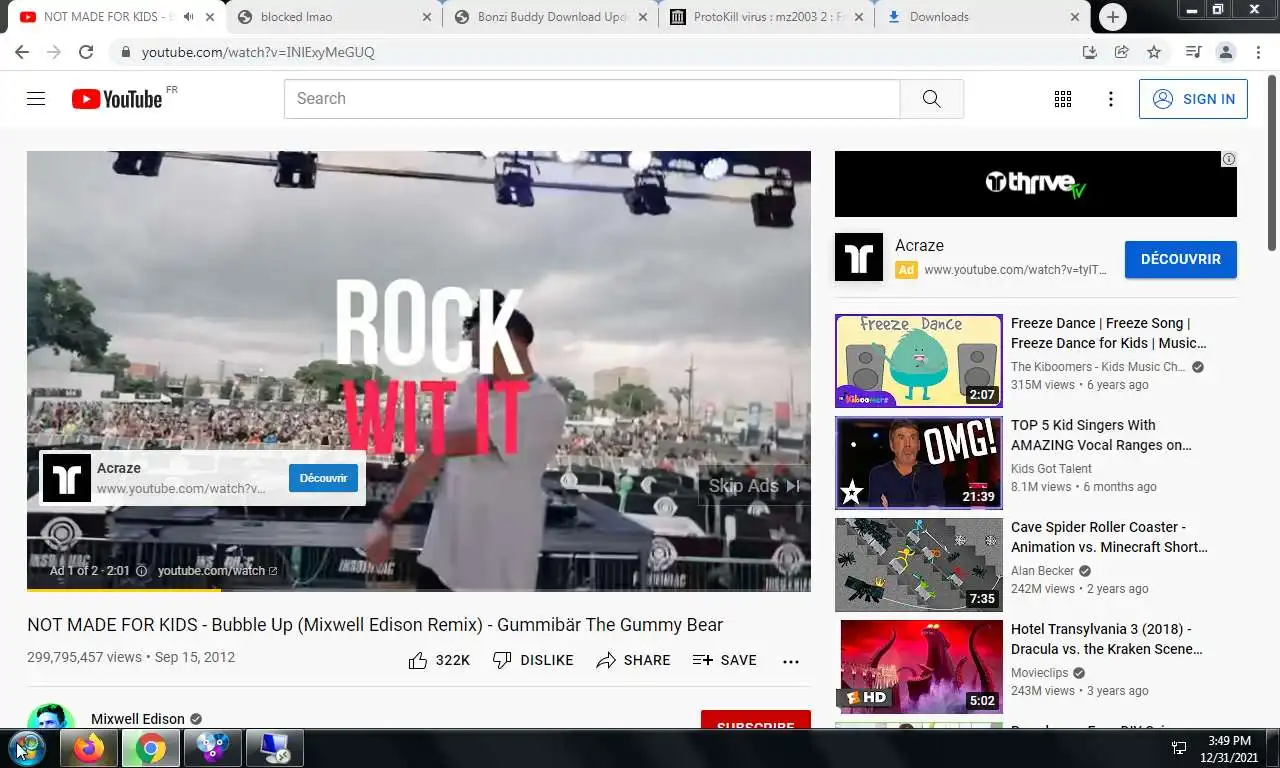Go to the YouTube home logo
Viewport: 1280px width, 768px height.
click(117, 98)
